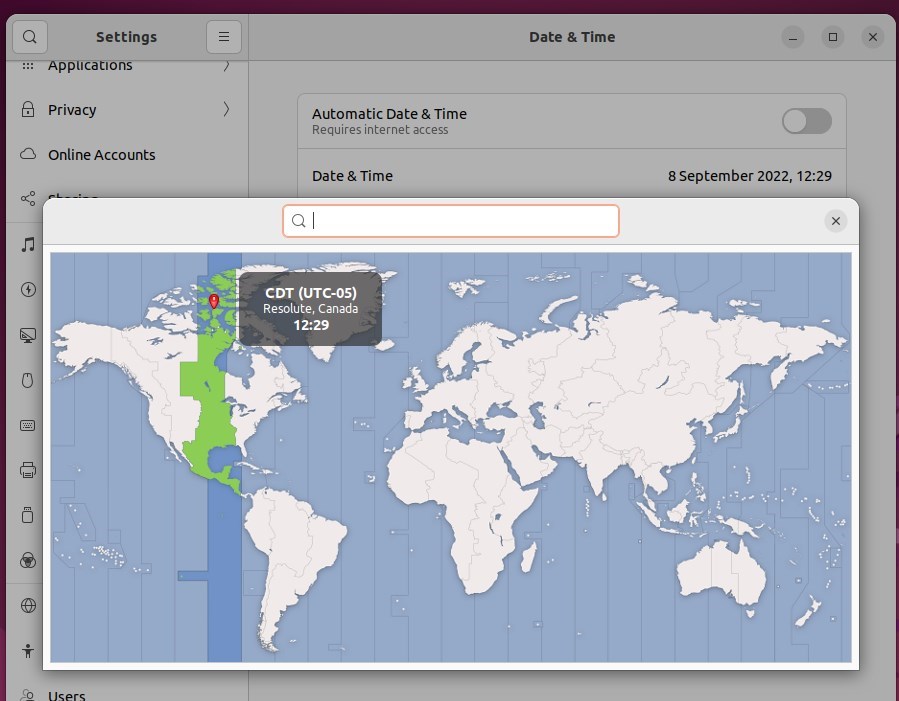The height and width of the screenshot is (701, 899).
Task: Click the Keyboard settings icon
Action: [x=27, y=425]
